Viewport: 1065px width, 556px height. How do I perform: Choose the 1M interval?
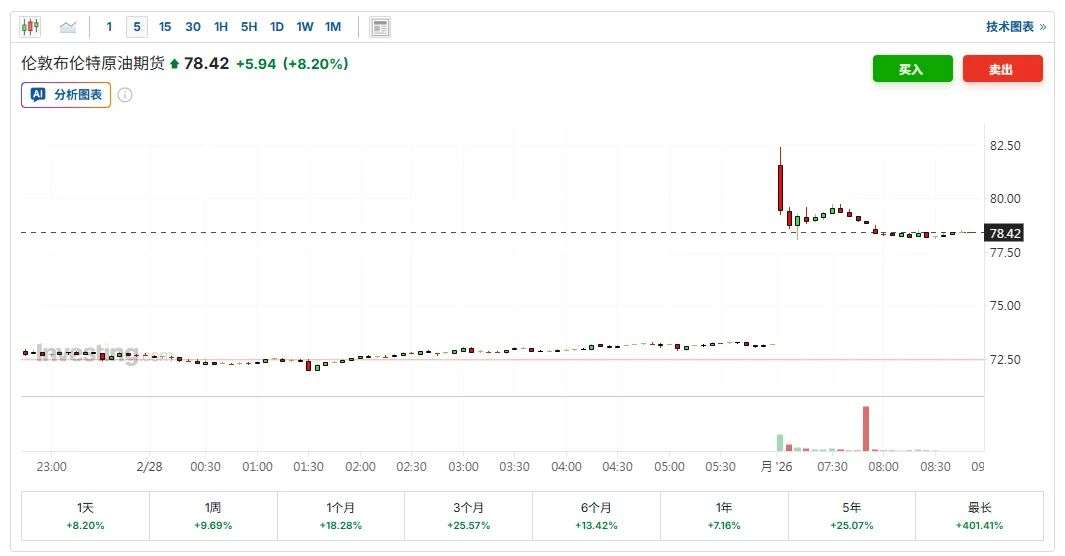333,27
